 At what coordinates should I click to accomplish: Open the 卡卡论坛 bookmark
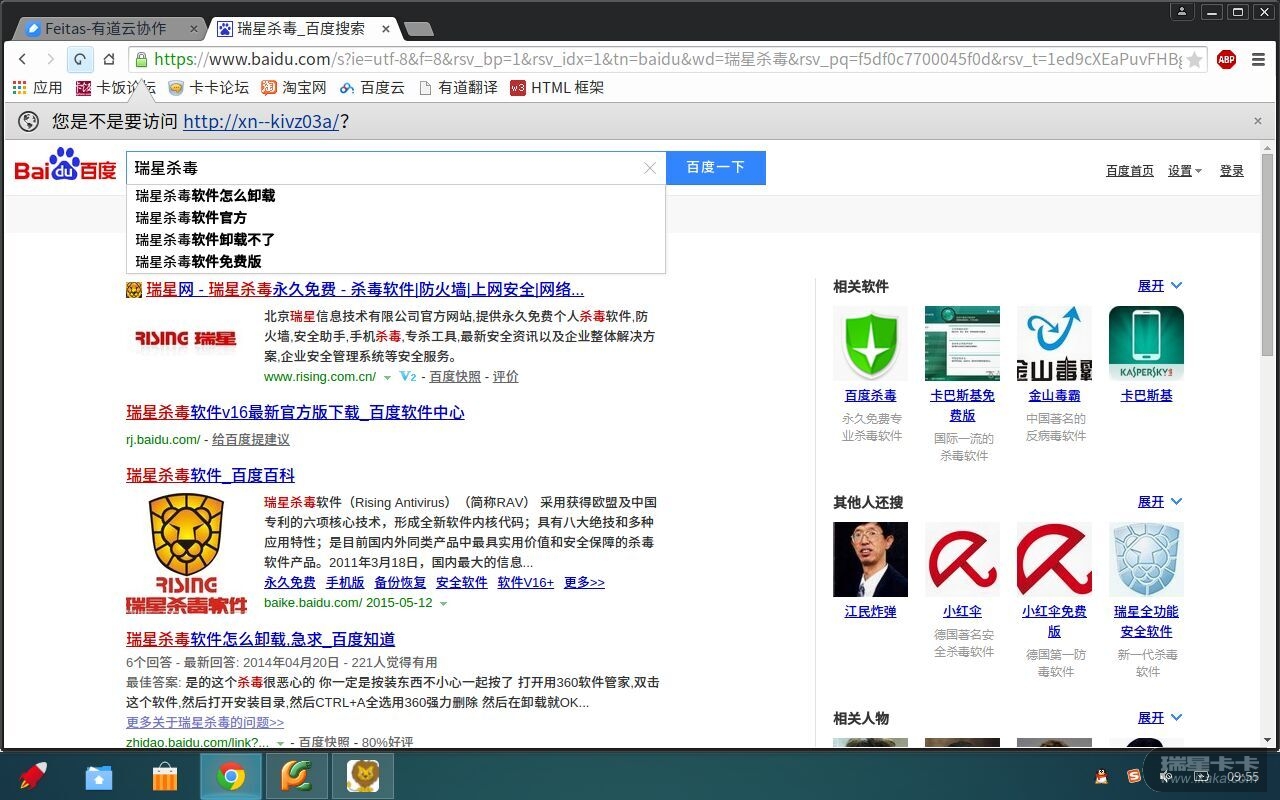(x=208, y=88)
